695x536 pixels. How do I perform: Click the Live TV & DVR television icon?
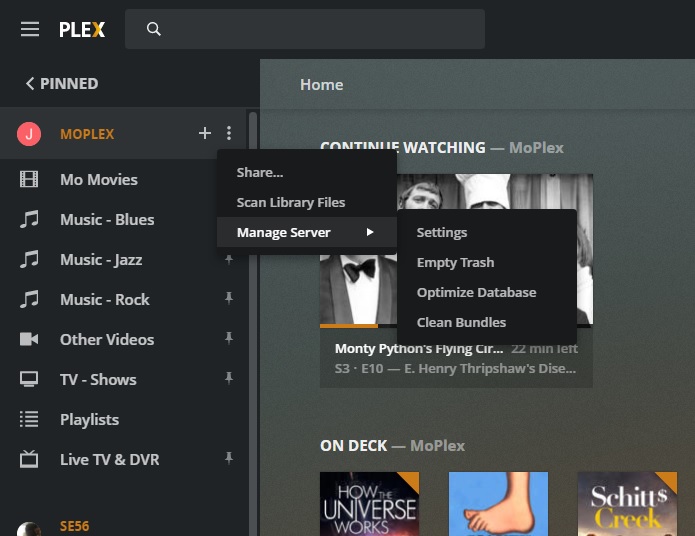[29, 459]
